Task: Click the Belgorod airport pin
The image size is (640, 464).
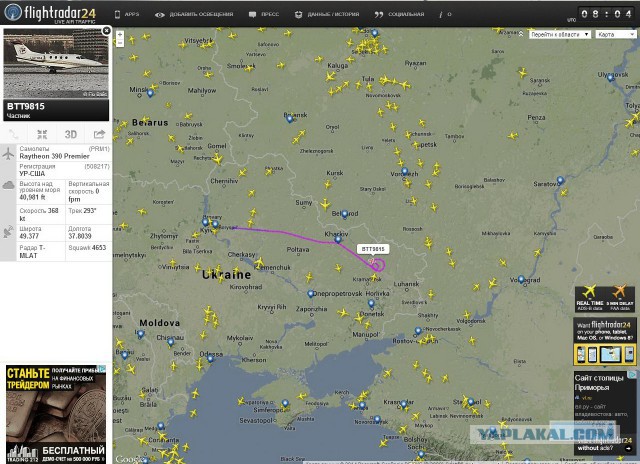Action: (x=344, y=213)
